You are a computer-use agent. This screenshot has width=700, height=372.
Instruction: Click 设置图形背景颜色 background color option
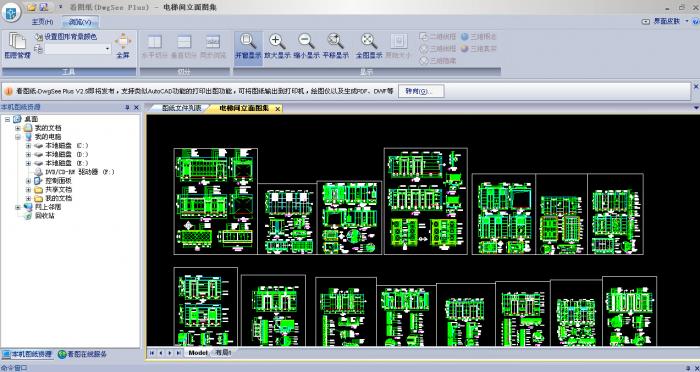pos(66,37)
